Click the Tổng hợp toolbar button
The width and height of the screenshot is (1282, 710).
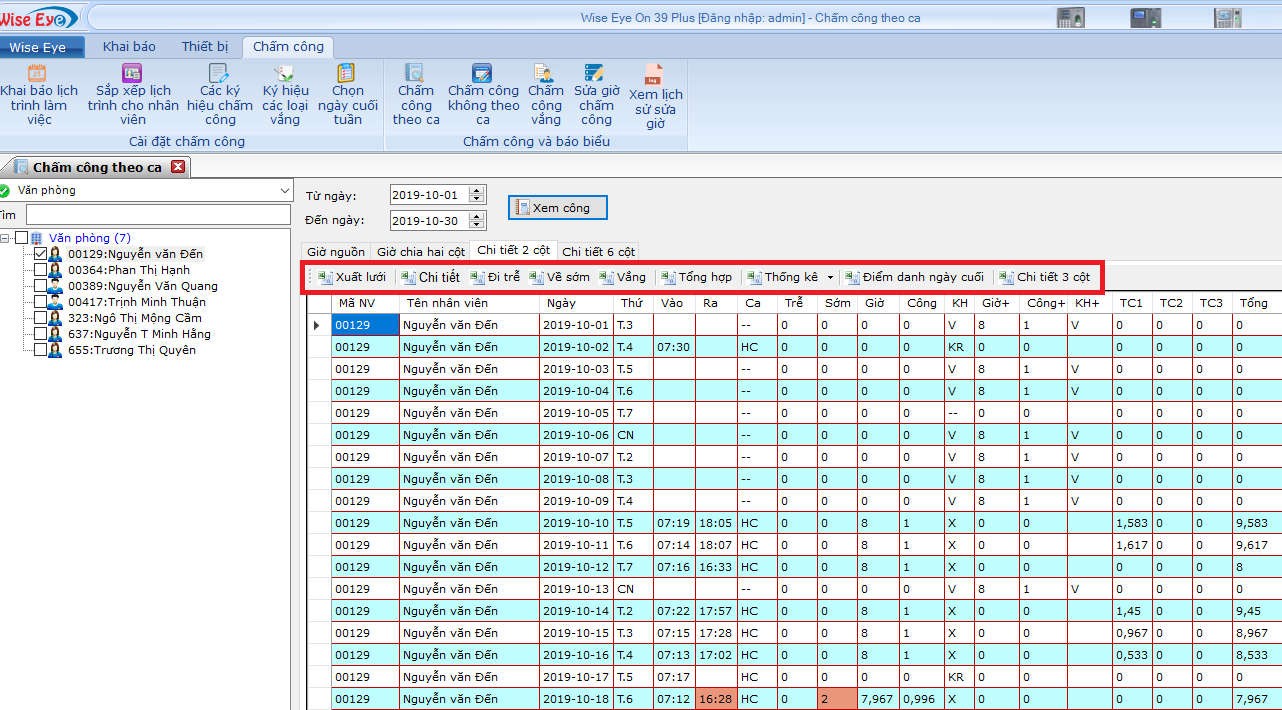click(x=696, y=277)
